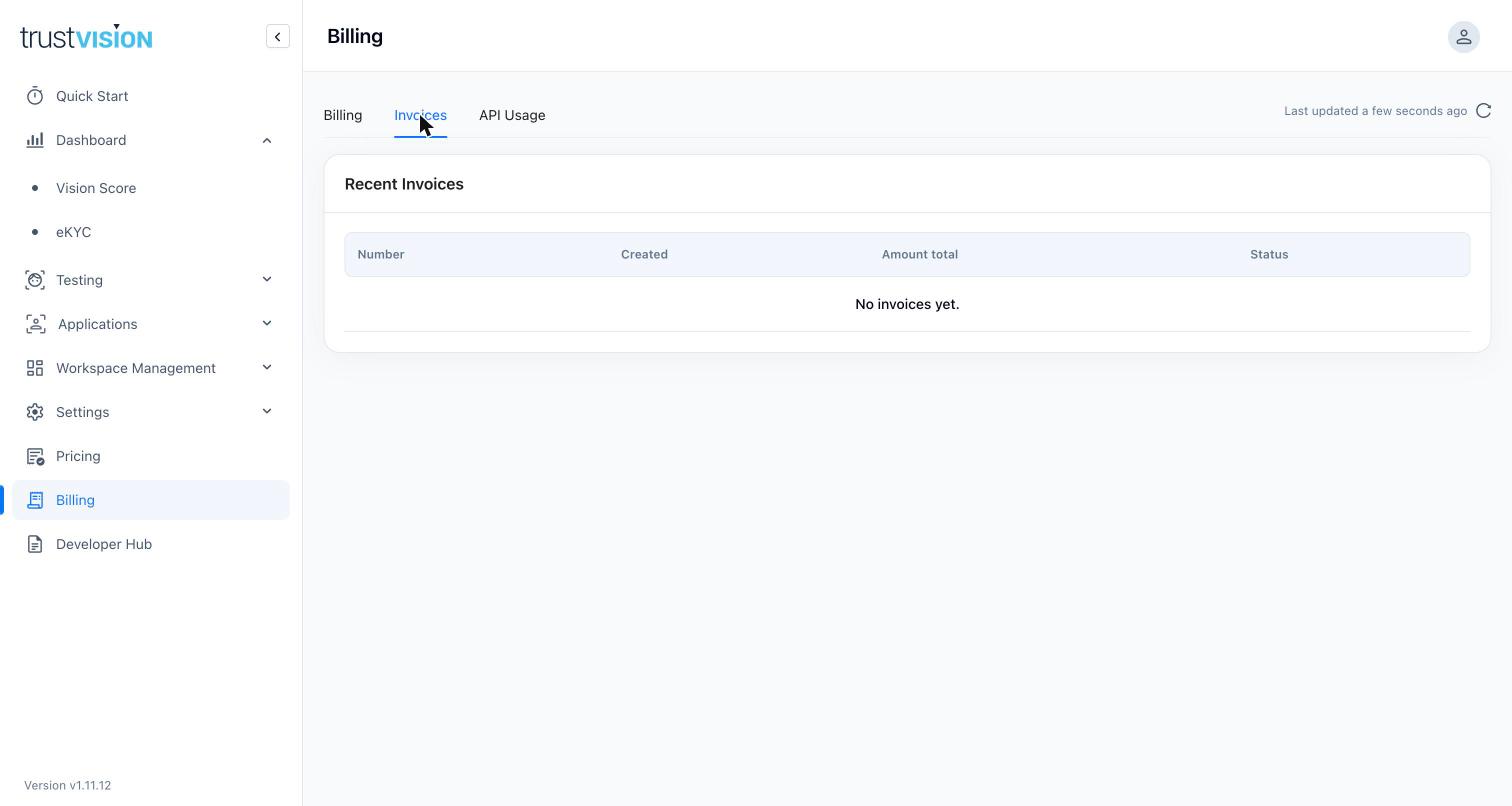Open eKYC dashboard item
Viewport: 1512px width, 806px height.
(151, 232)
